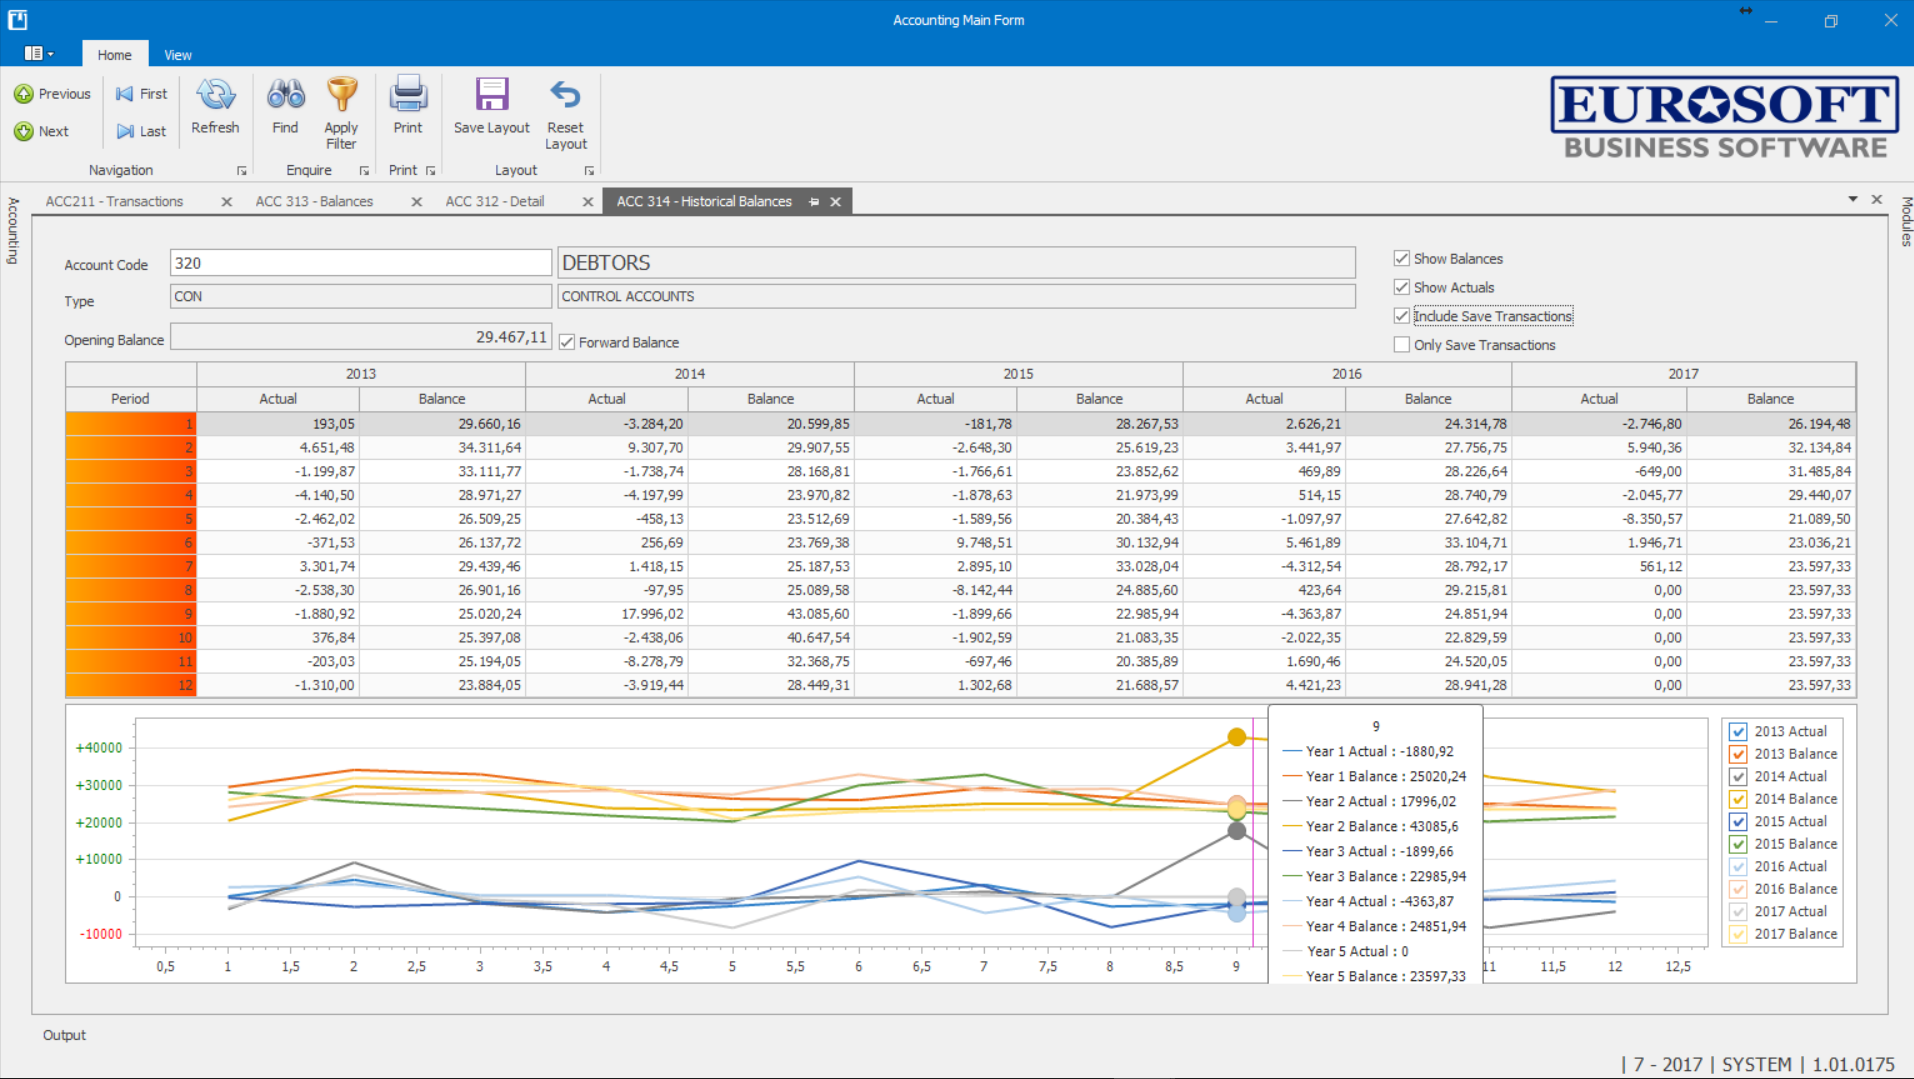Open the tab list dropdown arrow
This screenshot has width=1914, height=1079.
pyautogui.click(x=1853, y=199)
